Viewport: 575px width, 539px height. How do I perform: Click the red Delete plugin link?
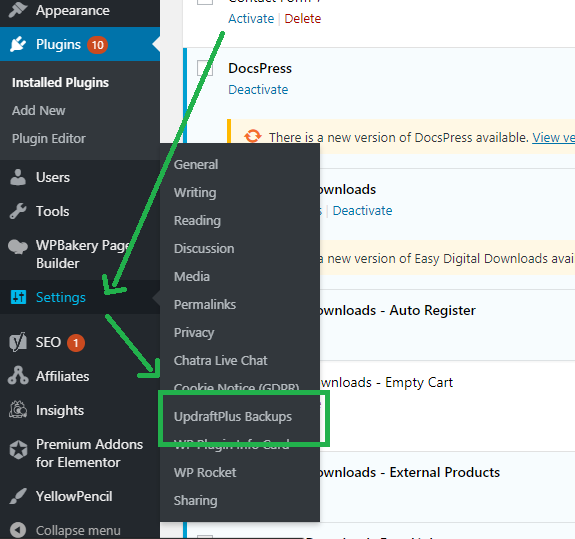303,18
